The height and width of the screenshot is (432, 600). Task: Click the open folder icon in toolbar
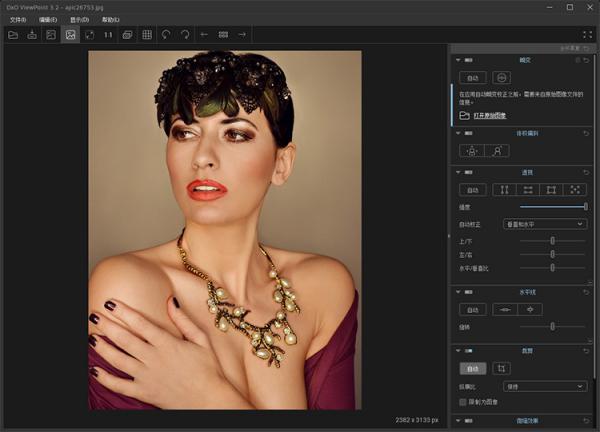[13, 35]
